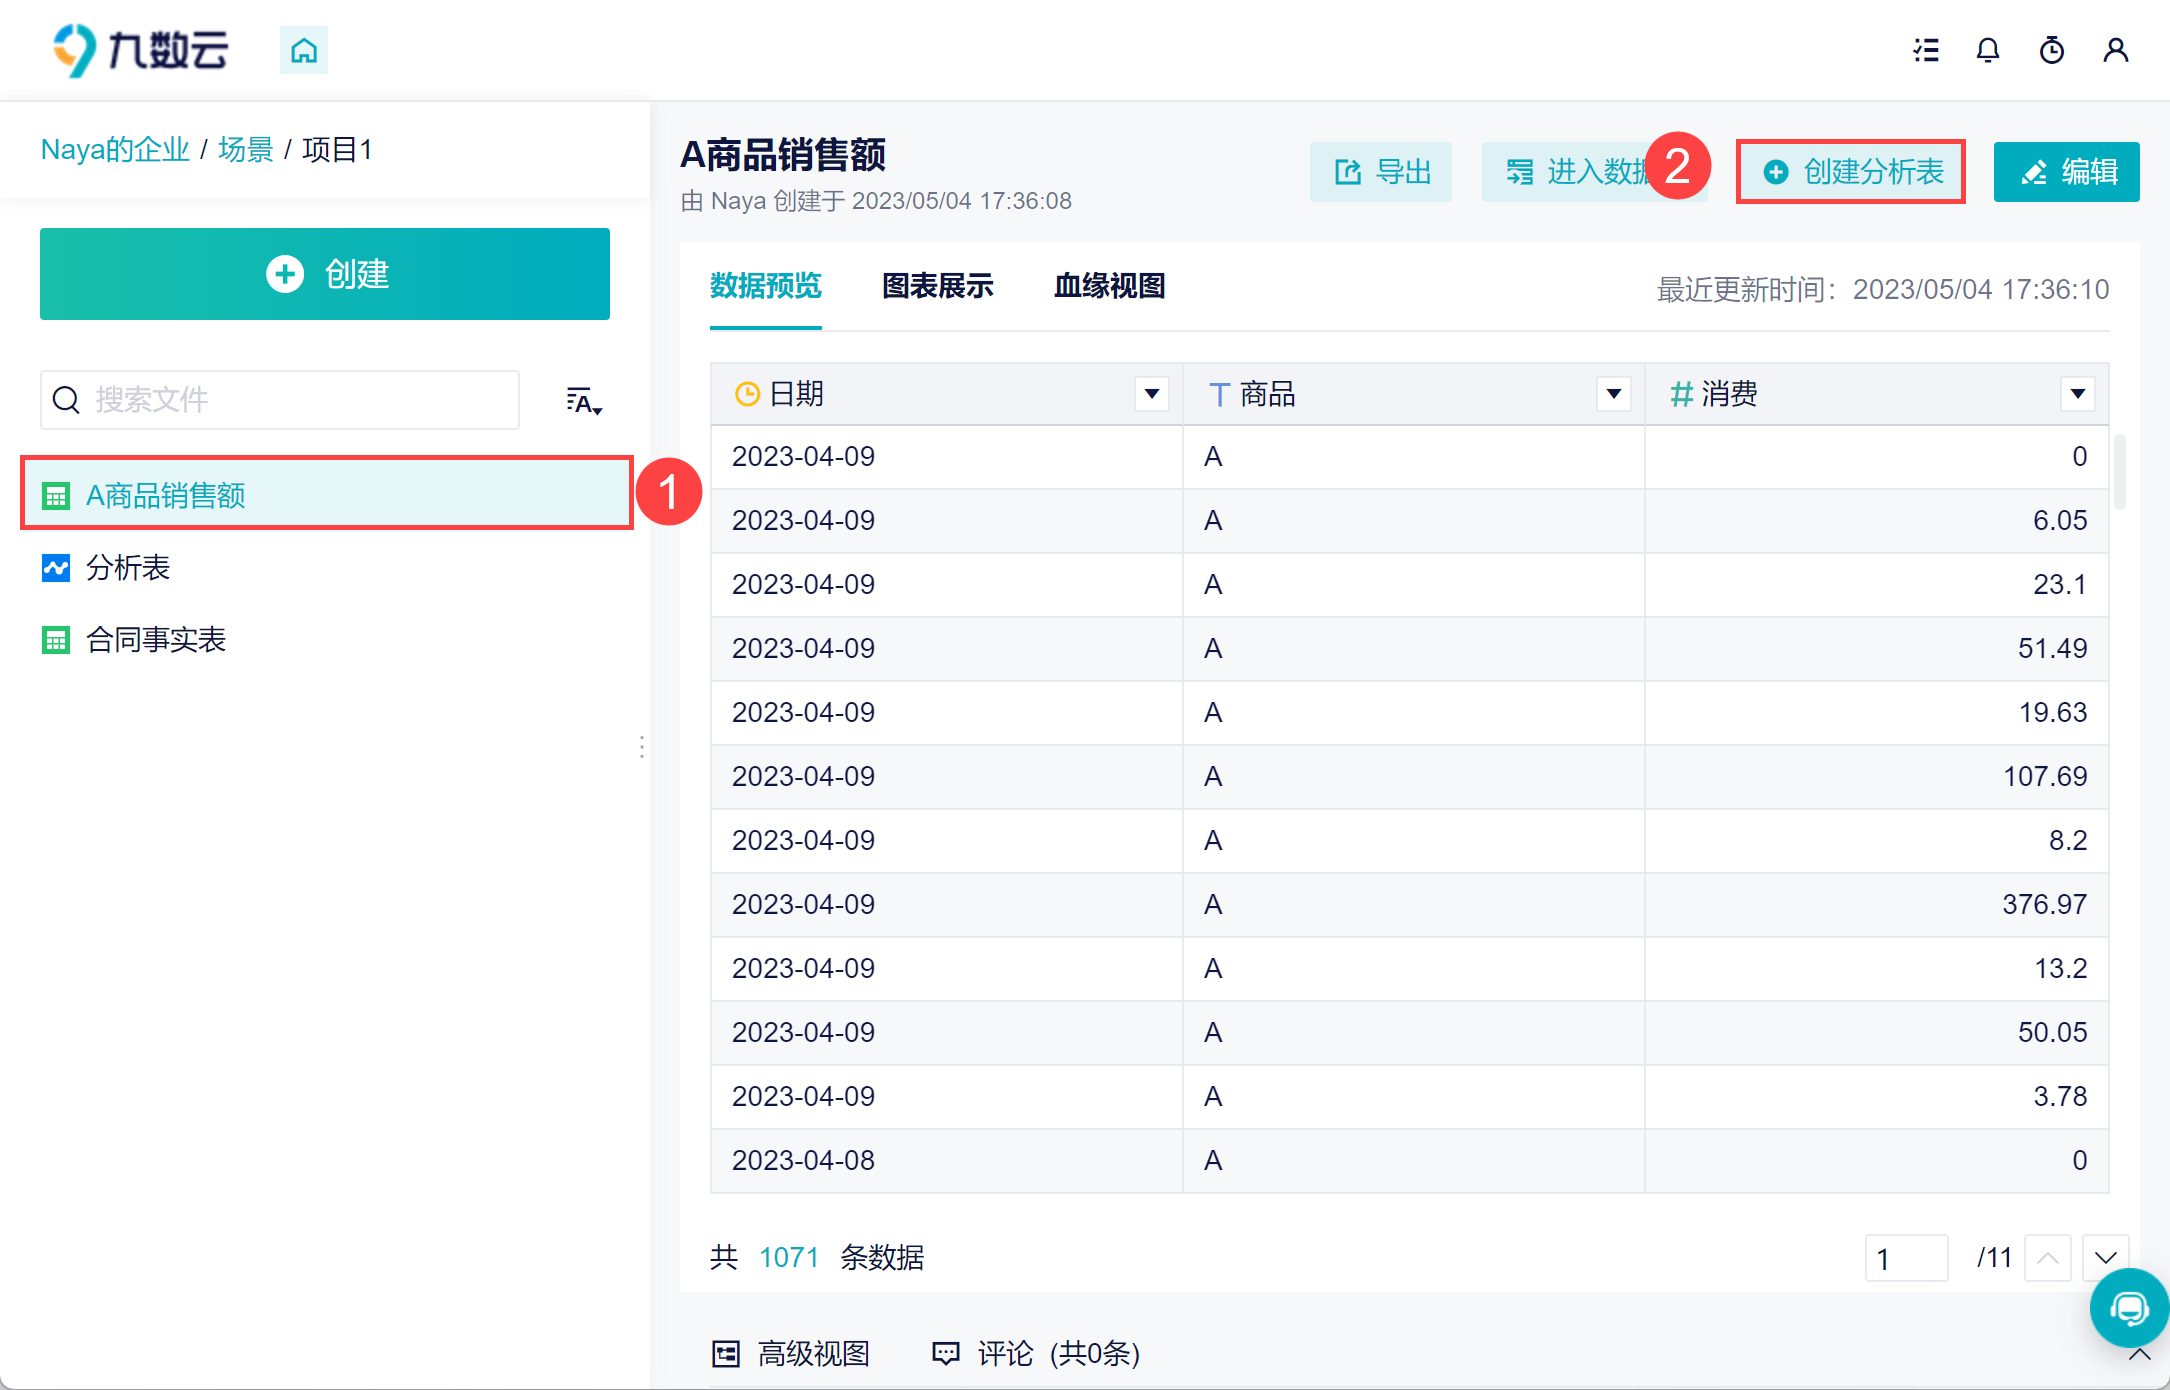This screenshot has width=2170, height=1390.
Task: Click the timer clock icon
Action: (2051, 50)
